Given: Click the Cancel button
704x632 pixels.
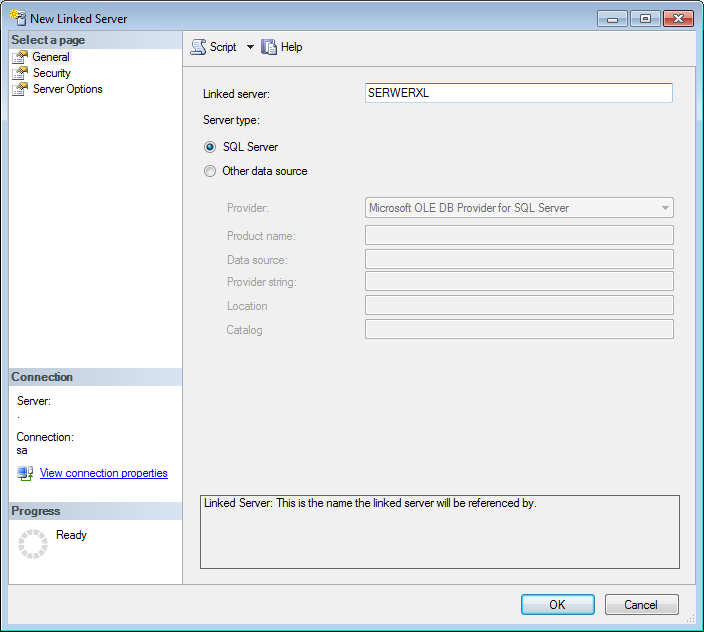Looking at the screenshot, I should click(641, 605).
